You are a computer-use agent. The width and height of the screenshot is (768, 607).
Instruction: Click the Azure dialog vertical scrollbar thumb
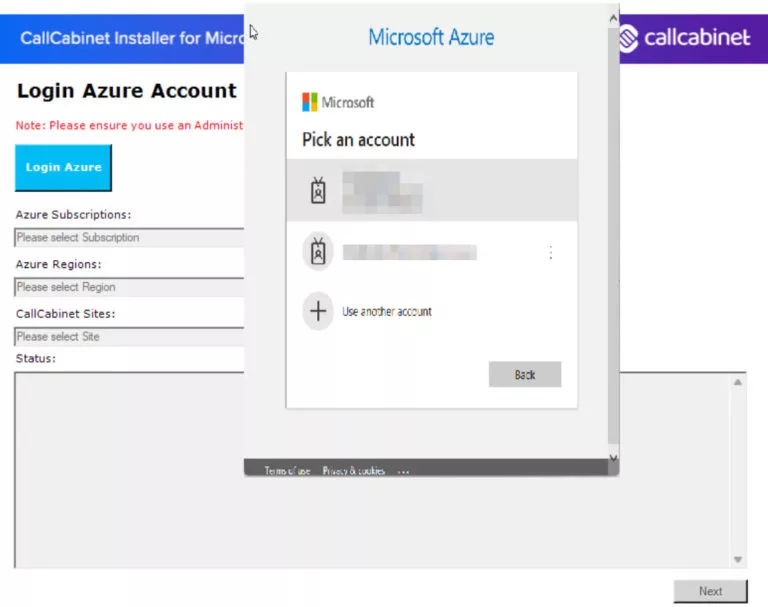click(x=613, y=235)
